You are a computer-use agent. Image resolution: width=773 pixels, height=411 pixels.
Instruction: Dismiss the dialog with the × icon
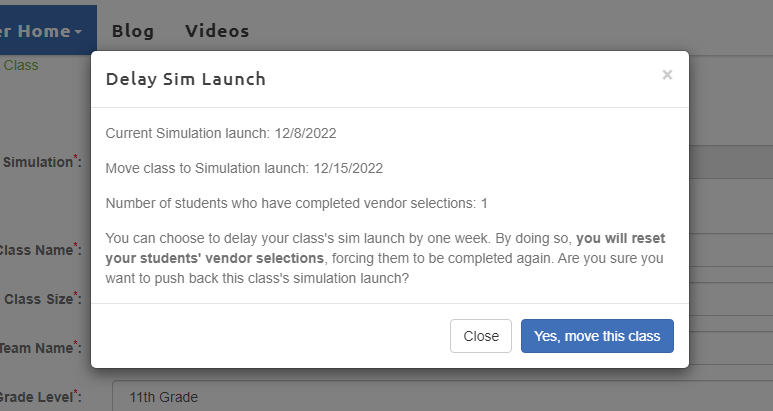667,75
